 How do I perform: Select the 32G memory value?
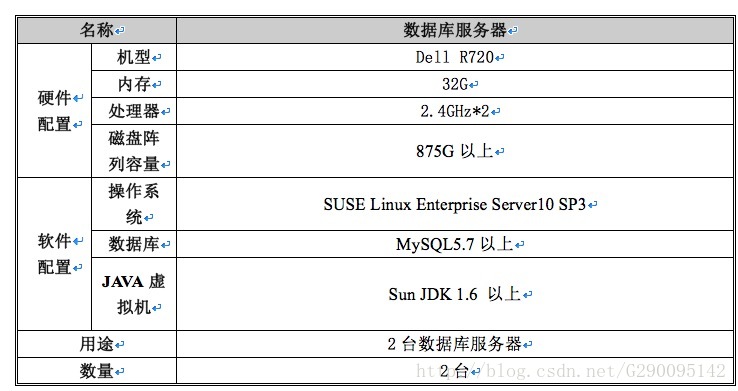tap(455, 84)
